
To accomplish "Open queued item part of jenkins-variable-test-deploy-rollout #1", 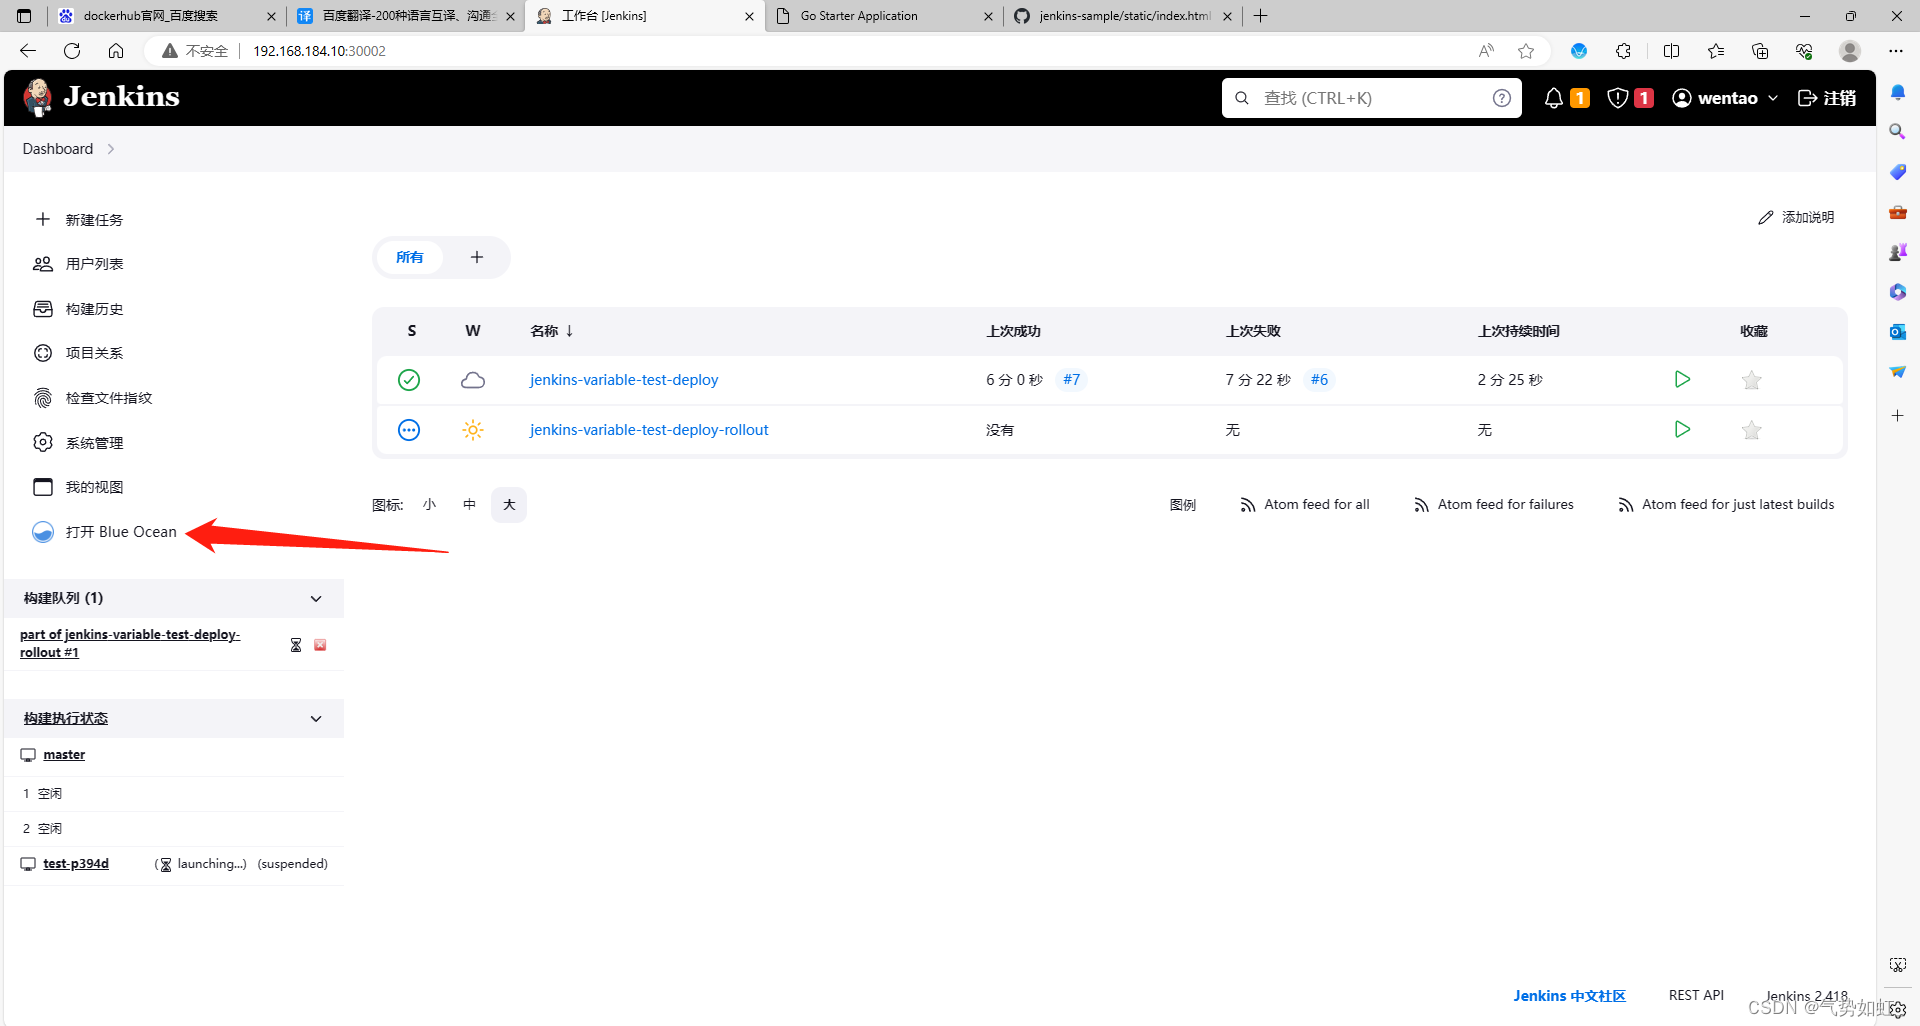I will [130, 643].
